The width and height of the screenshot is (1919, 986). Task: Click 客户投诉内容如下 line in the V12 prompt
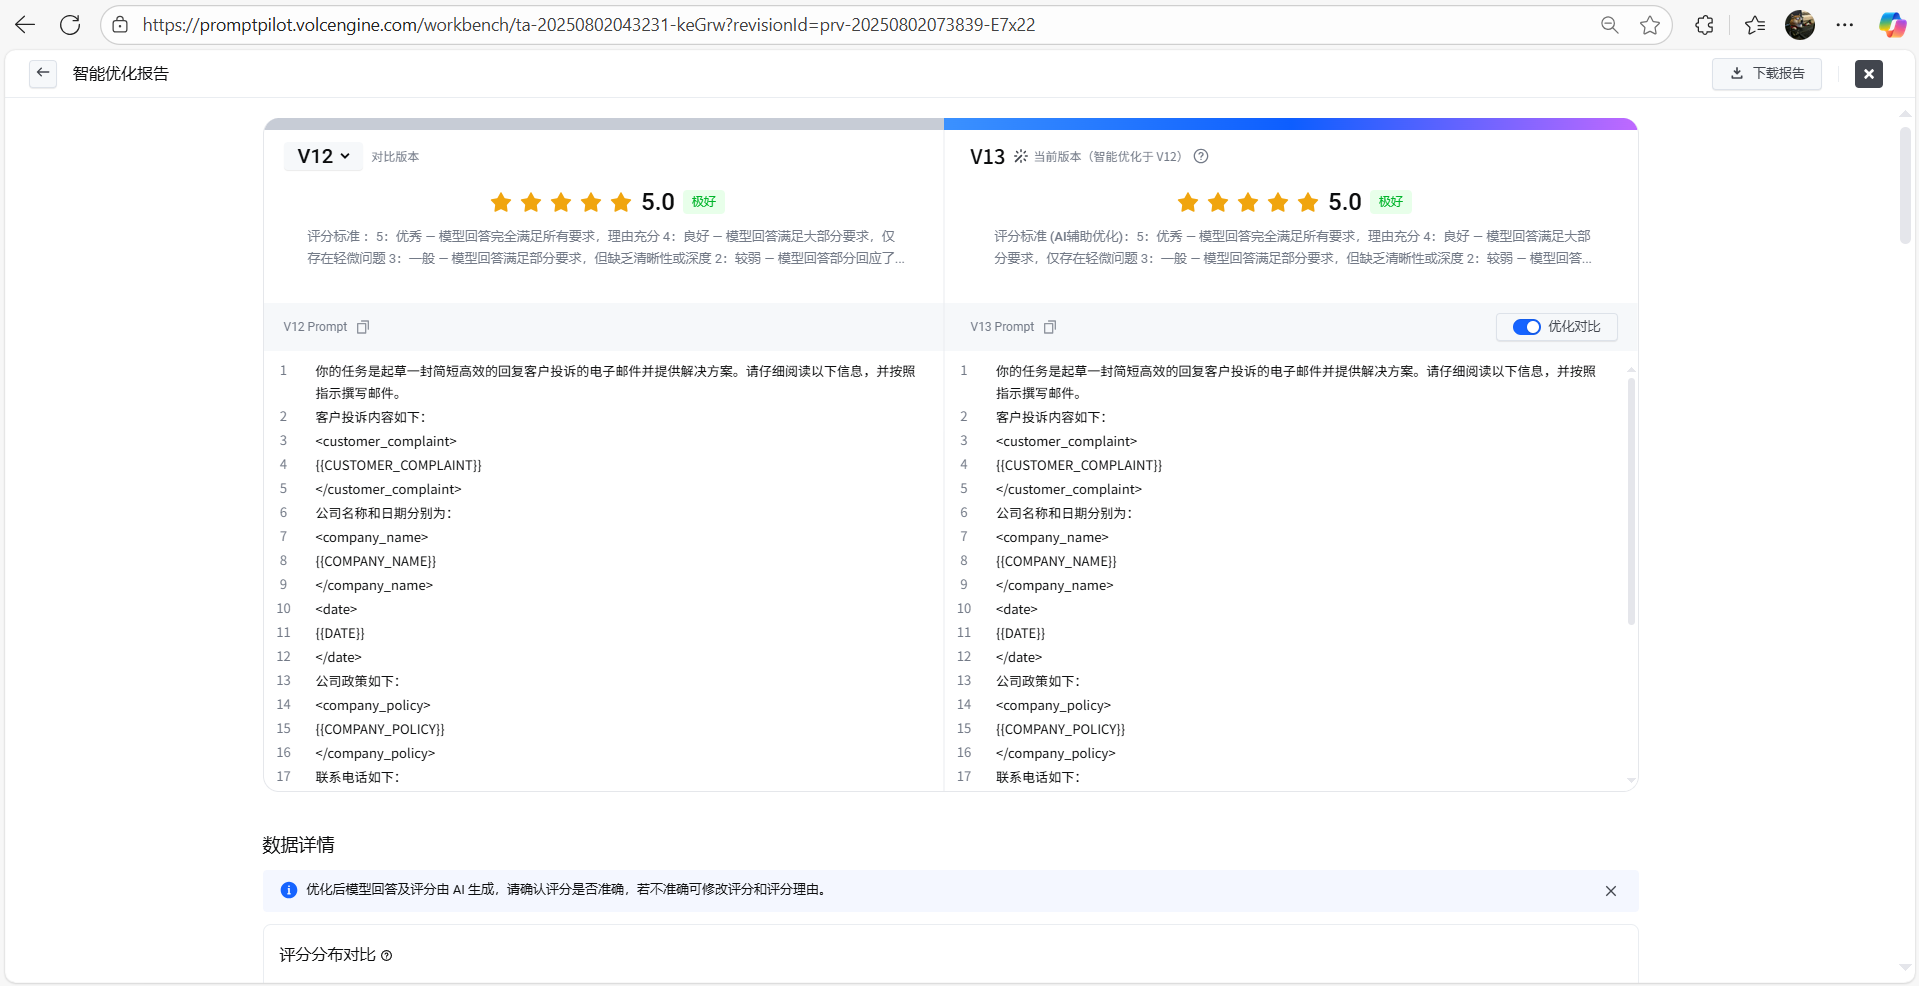coord(370,417)
